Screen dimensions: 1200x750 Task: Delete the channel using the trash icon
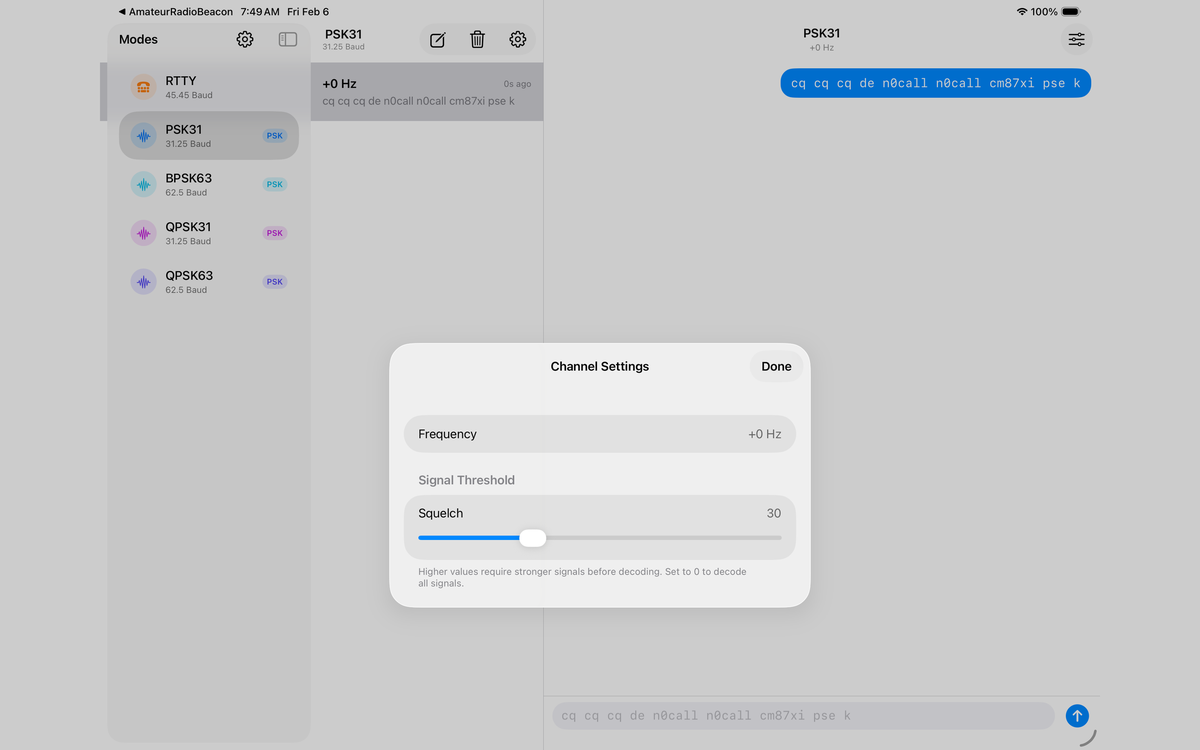(x=477, y=39)
